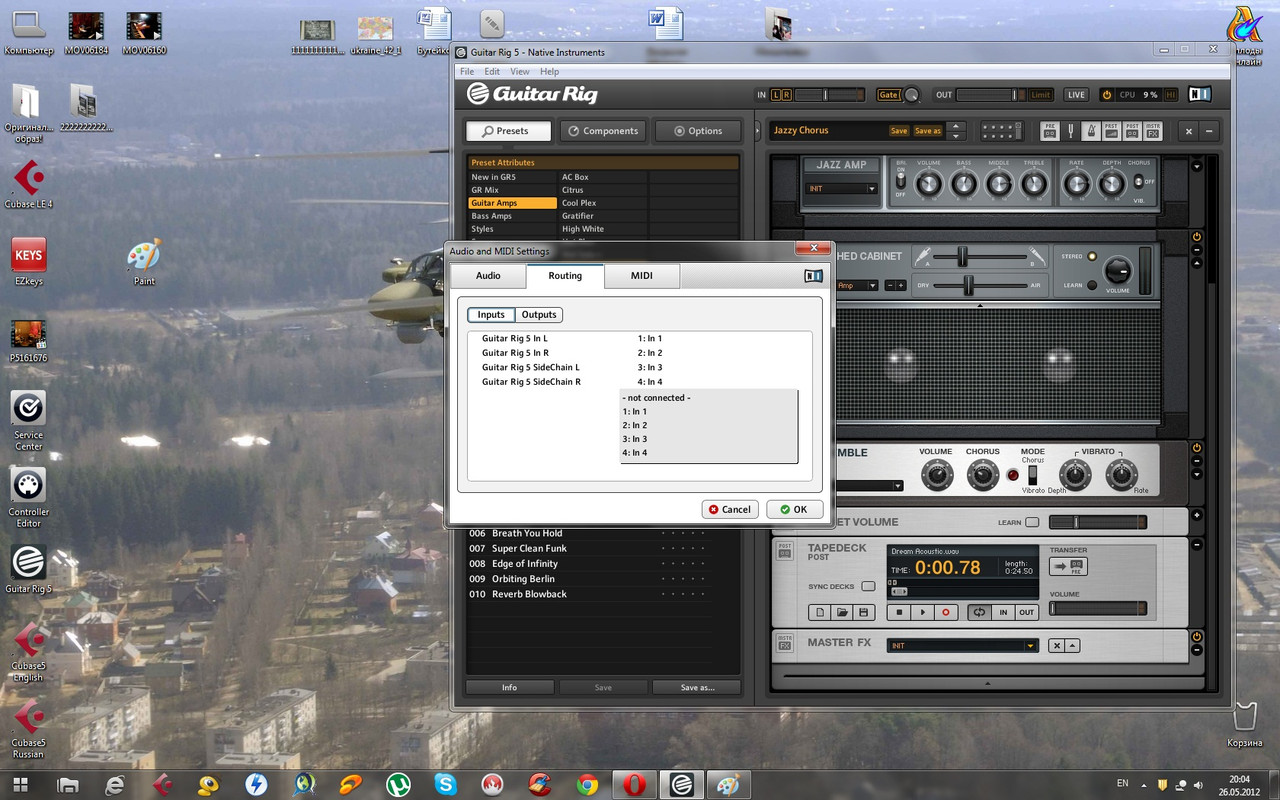Select the Outputs routing tab

(539, 315)
